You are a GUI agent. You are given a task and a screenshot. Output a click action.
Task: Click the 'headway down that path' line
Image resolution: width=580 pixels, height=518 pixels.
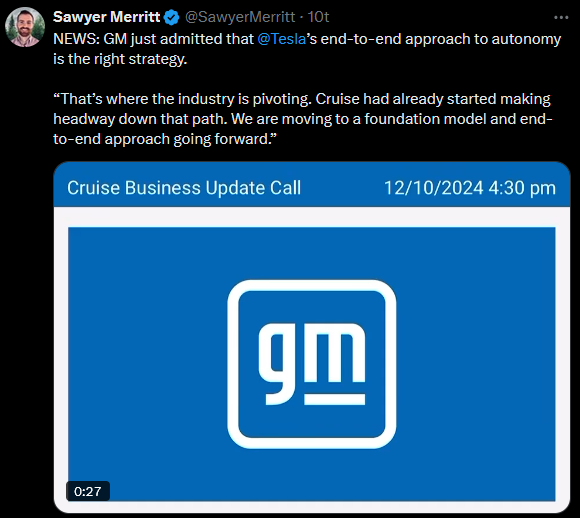tap(303, 119)
